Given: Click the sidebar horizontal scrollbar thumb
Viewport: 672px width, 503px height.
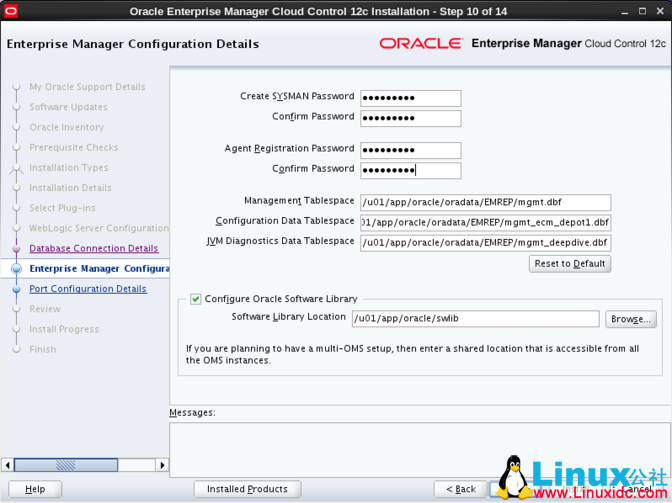Looking at the screenshot, I should pyautogui.click(x=66, y=465).
